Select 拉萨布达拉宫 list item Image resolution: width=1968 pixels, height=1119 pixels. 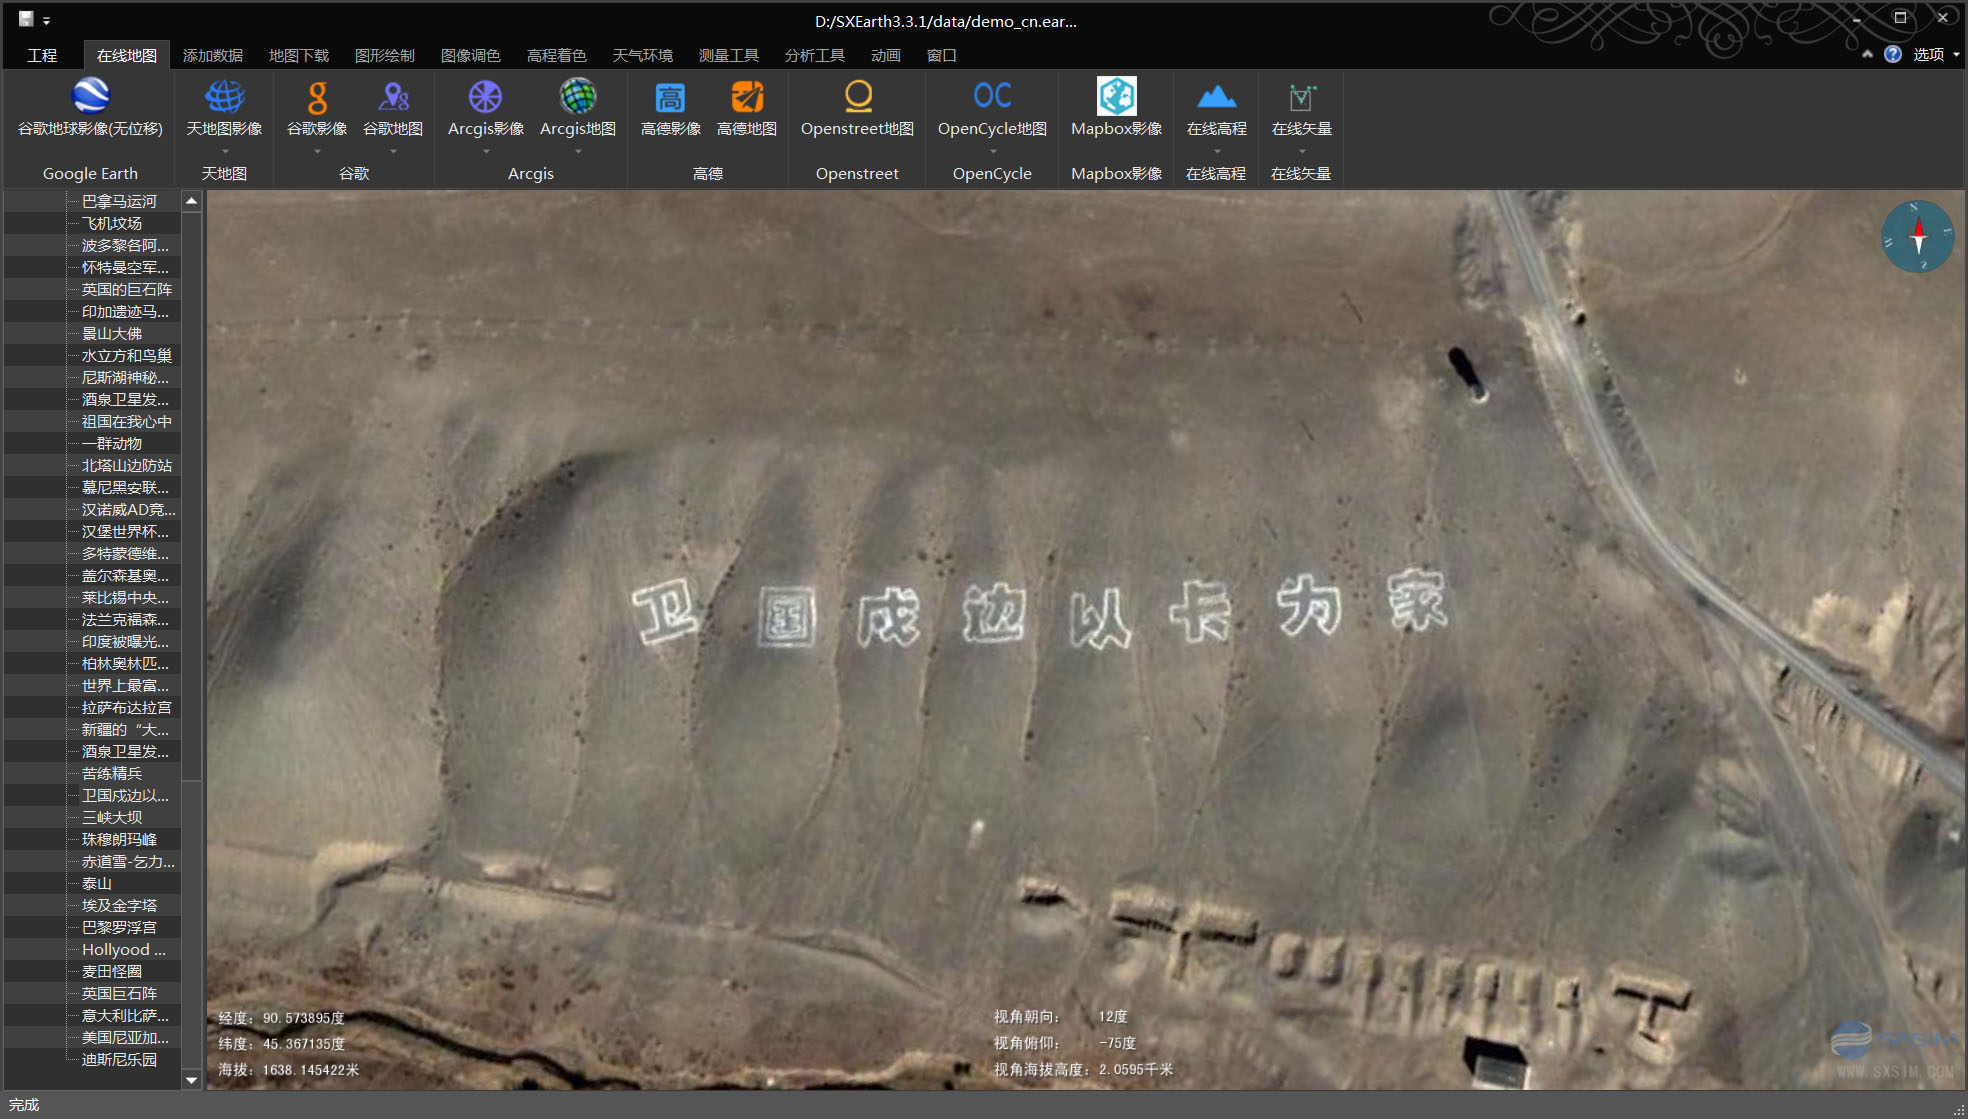pos(127,707)
